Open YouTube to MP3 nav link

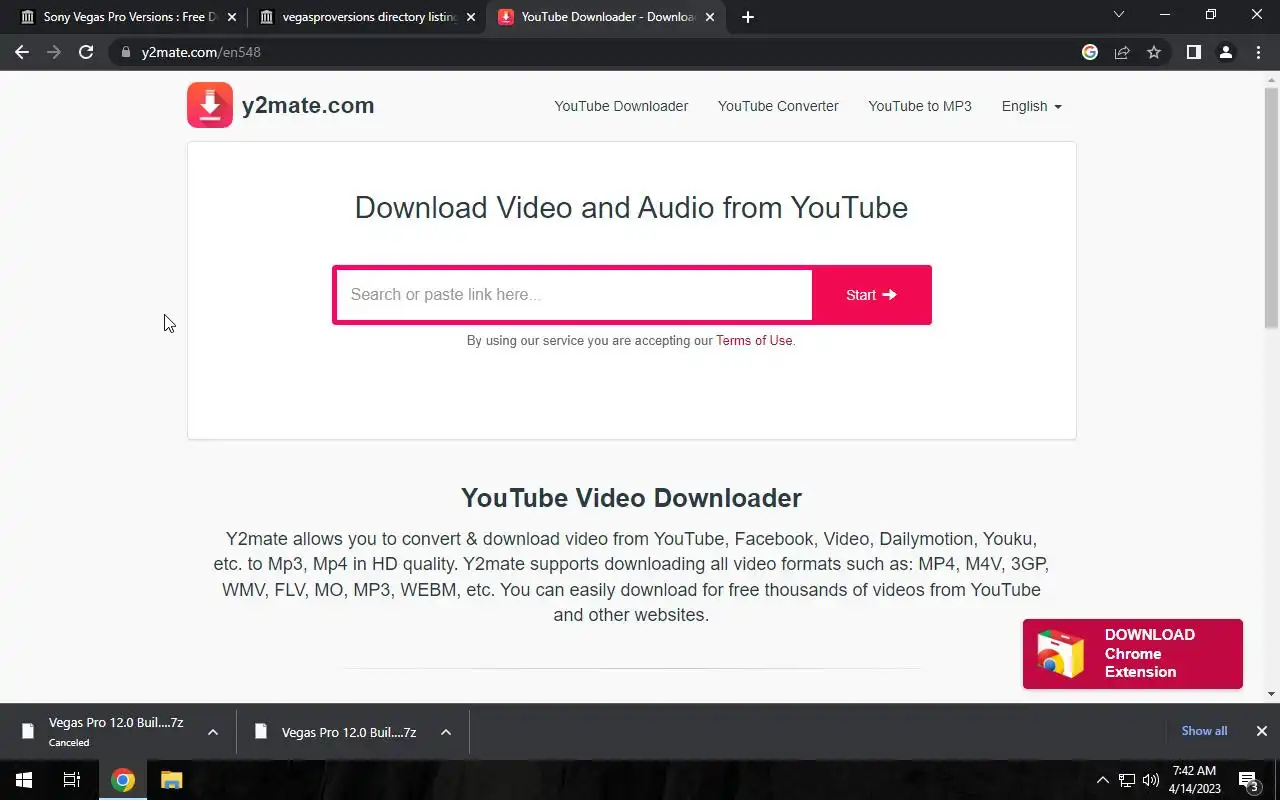(920, 106)
